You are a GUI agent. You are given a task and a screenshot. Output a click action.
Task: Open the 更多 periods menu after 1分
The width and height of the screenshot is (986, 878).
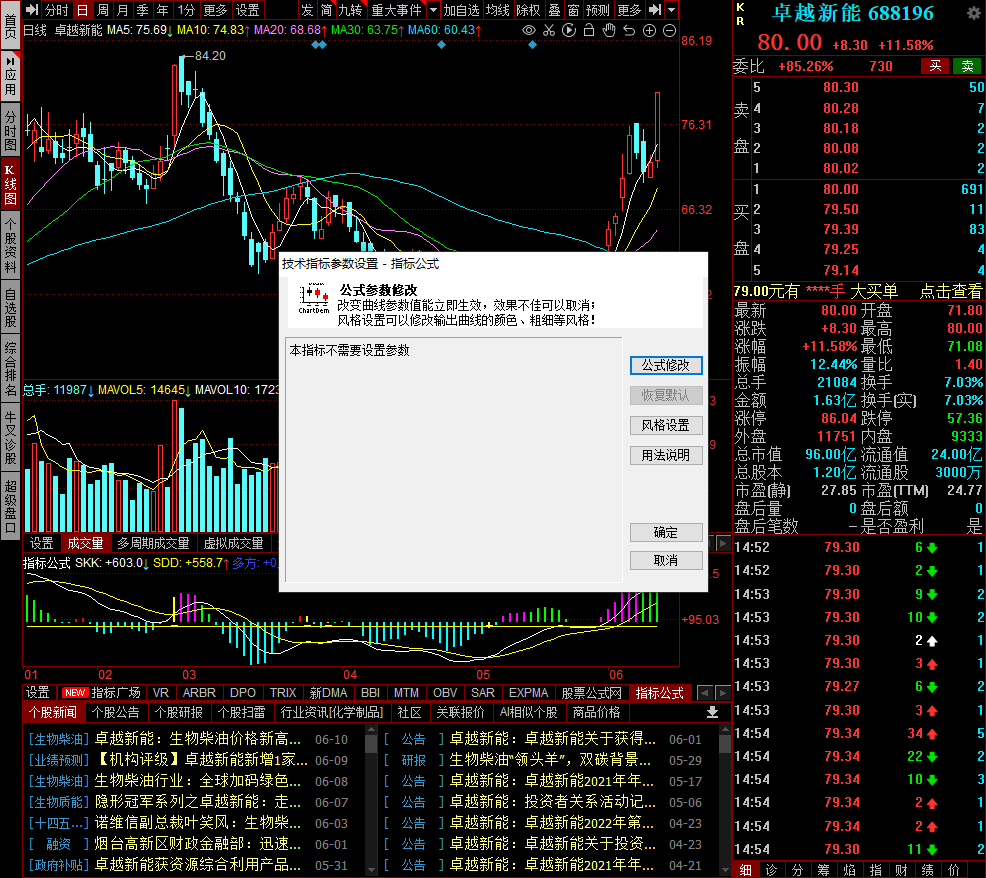215,9
